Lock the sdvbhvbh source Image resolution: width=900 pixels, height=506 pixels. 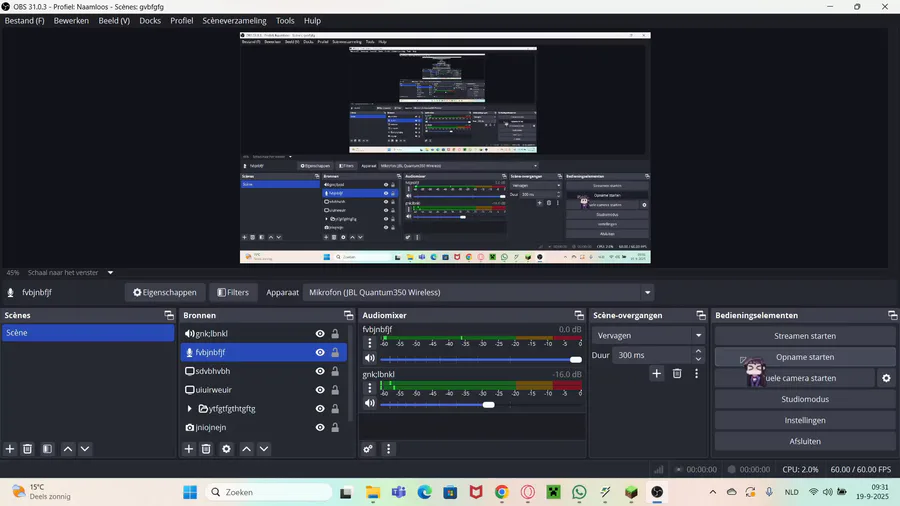pyautogui.click(x=335, y=371)
